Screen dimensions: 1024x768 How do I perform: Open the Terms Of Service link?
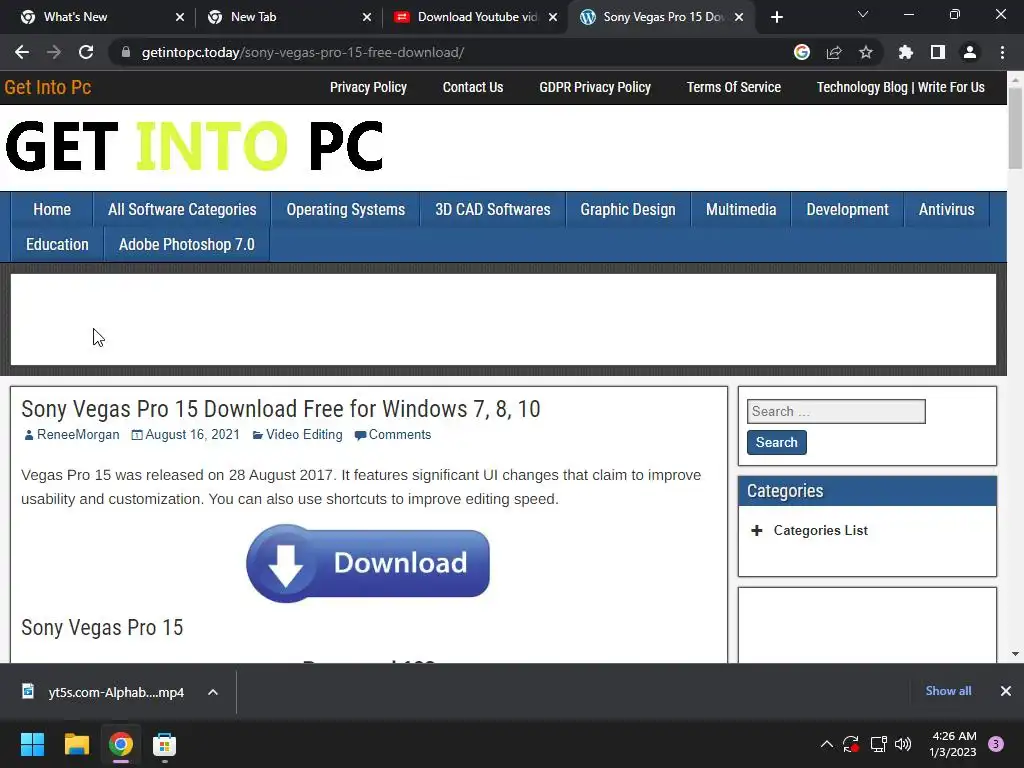click(x=733, y=88)
